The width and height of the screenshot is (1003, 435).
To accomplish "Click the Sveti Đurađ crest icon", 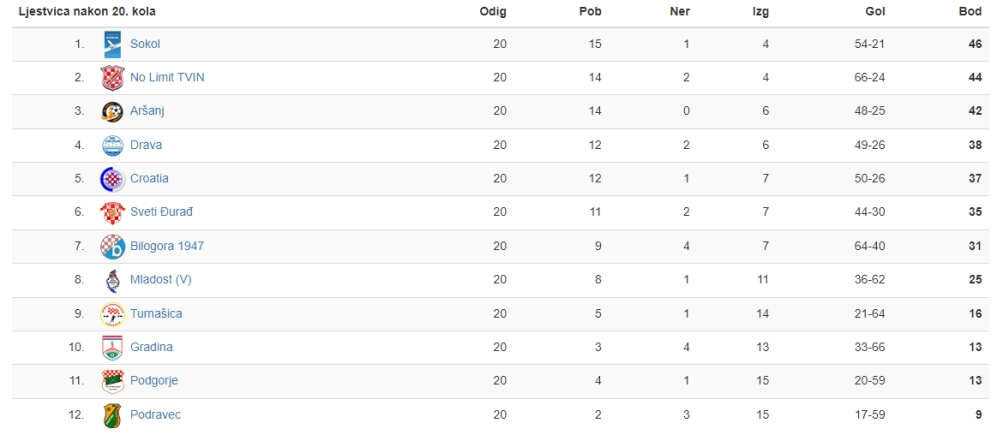I will point(113,212).
